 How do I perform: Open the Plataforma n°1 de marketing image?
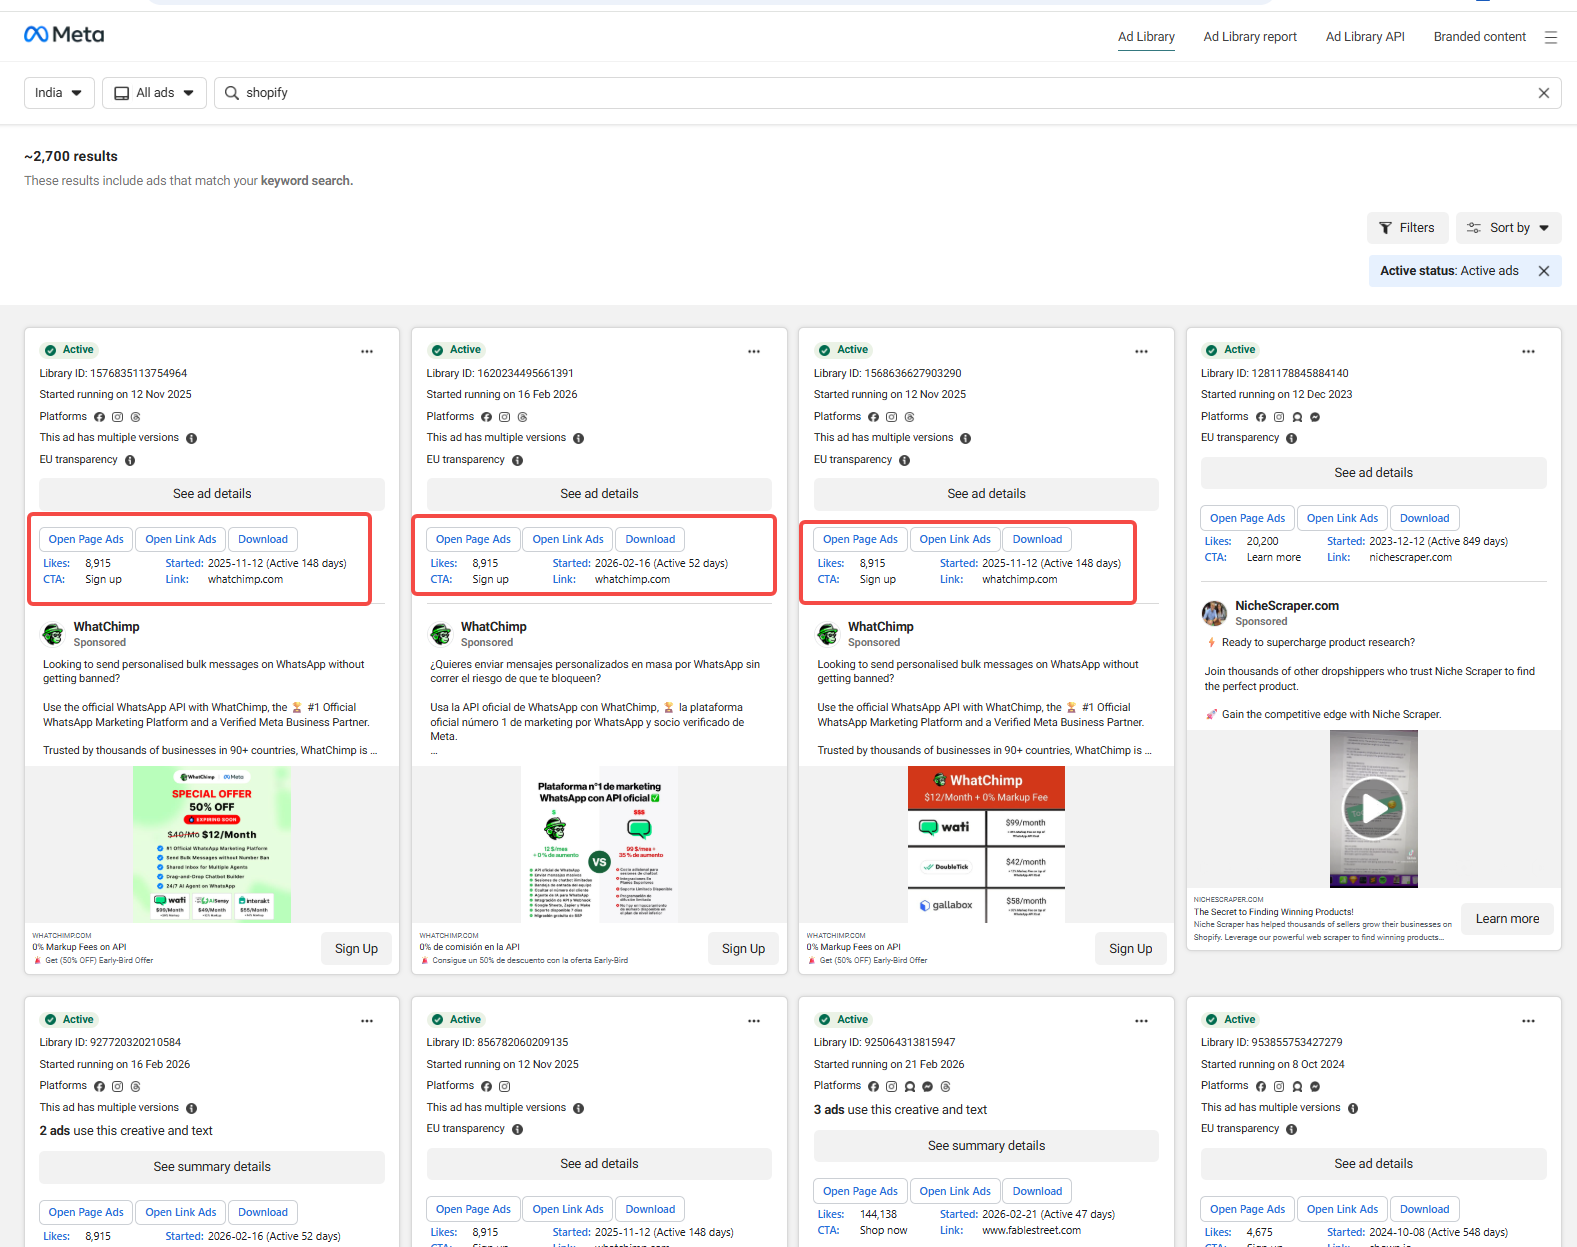599,845
